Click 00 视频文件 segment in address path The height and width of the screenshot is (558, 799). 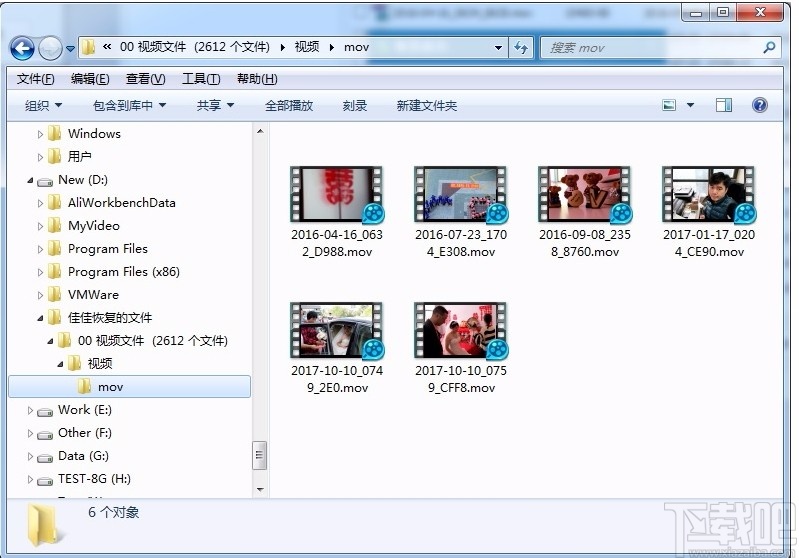(x=195, y=47)
